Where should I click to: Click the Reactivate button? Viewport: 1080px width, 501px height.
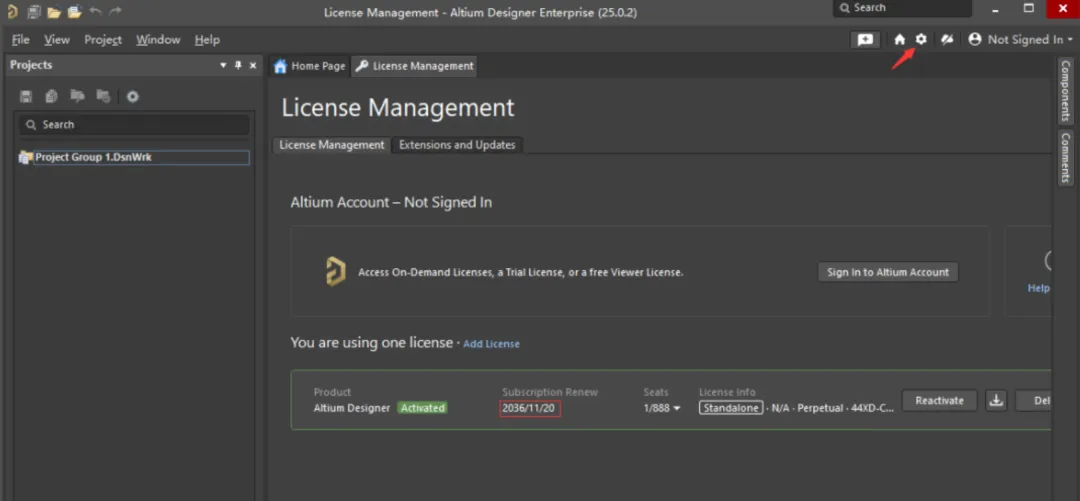pyautogui.click(x=939, y=400)
